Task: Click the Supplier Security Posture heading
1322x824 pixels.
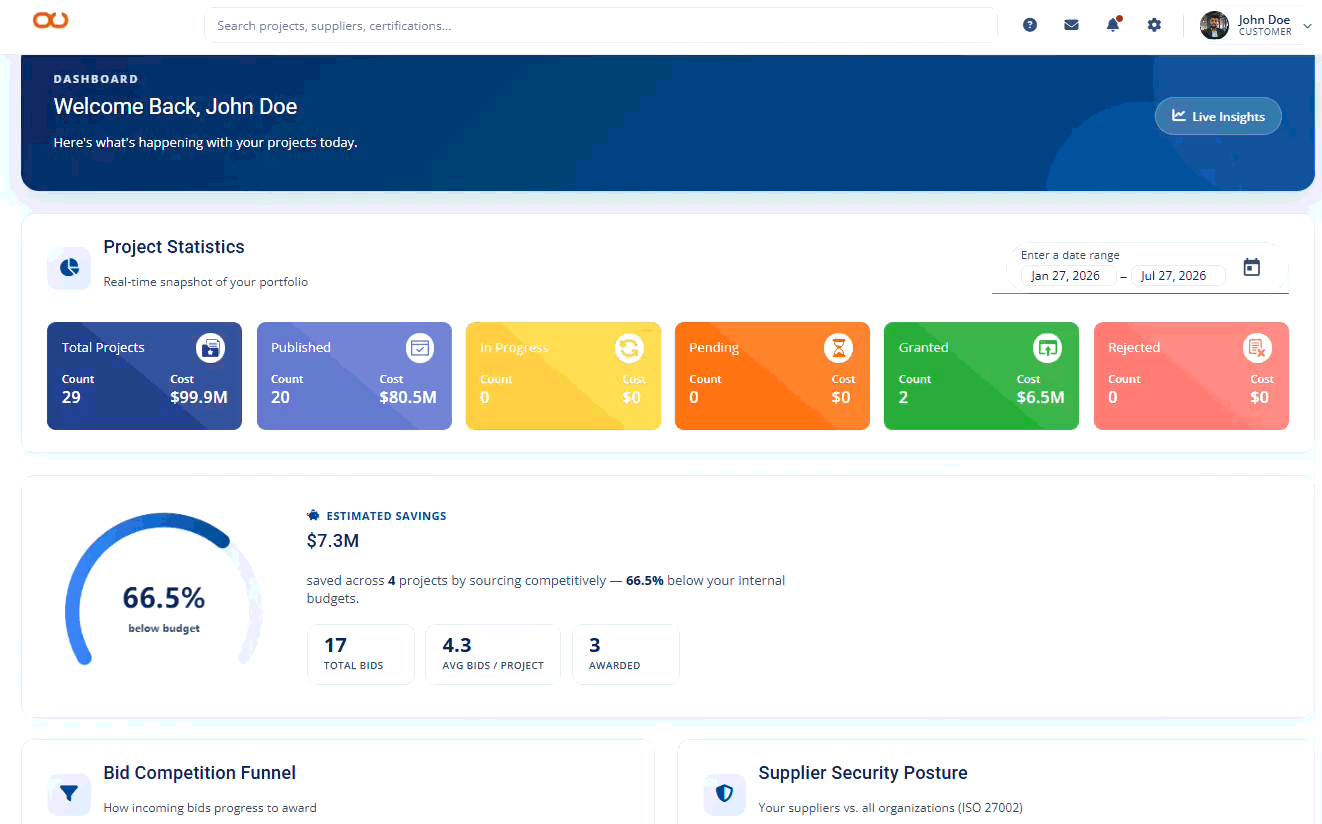Action: 863,773
